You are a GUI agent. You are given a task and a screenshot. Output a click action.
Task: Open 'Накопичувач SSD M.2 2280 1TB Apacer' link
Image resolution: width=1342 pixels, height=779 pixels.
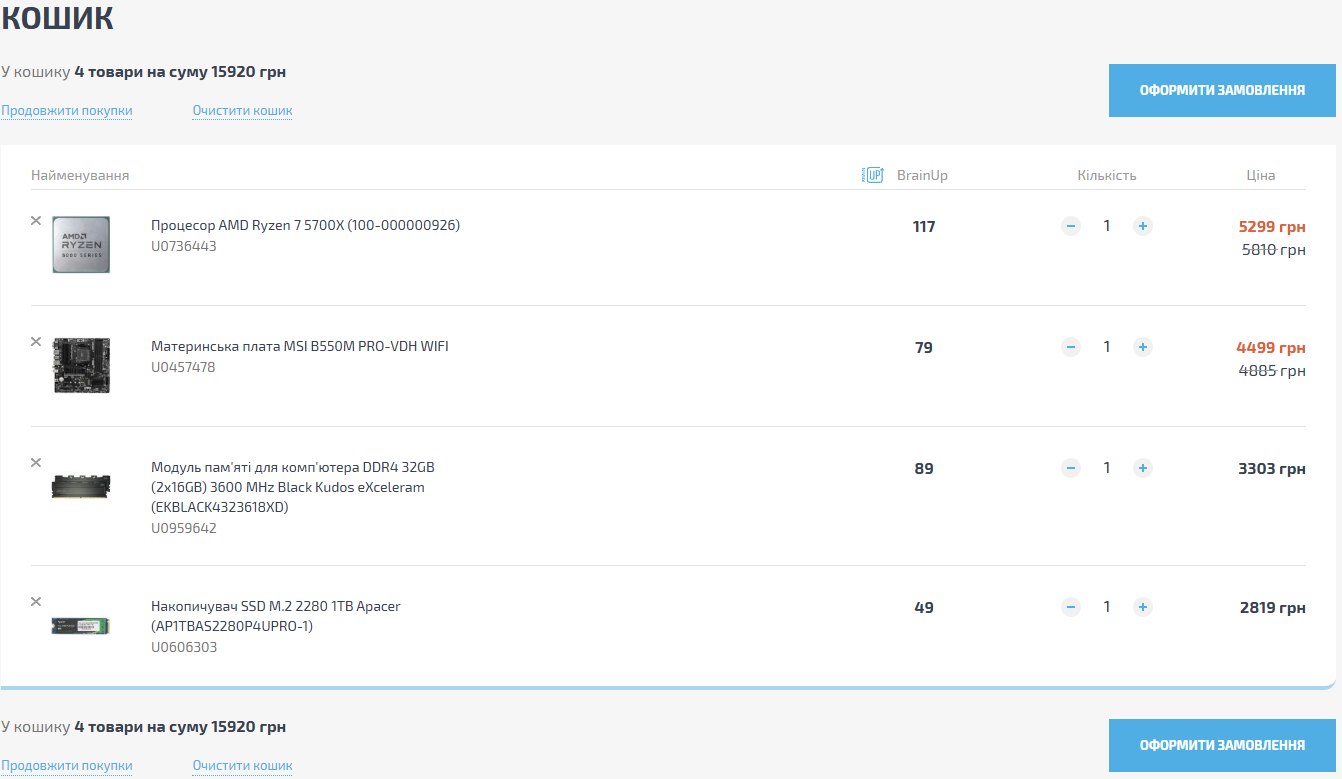tap(275, 616)
